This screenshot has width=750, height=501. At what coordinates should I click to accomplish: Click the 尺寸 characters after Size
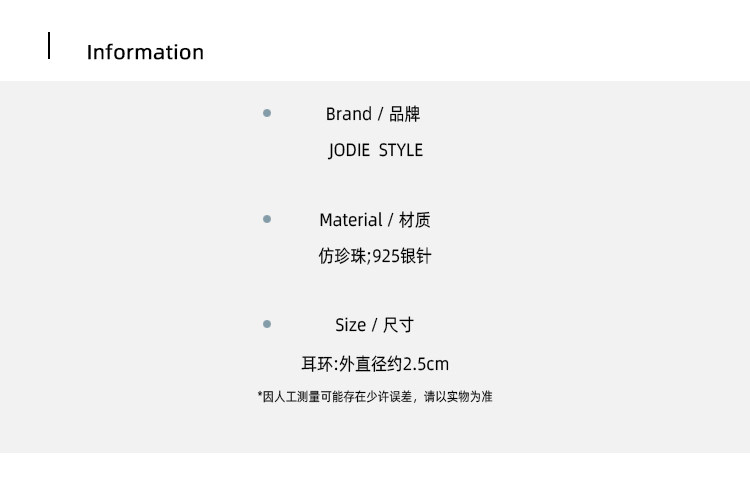click(399, 325)
